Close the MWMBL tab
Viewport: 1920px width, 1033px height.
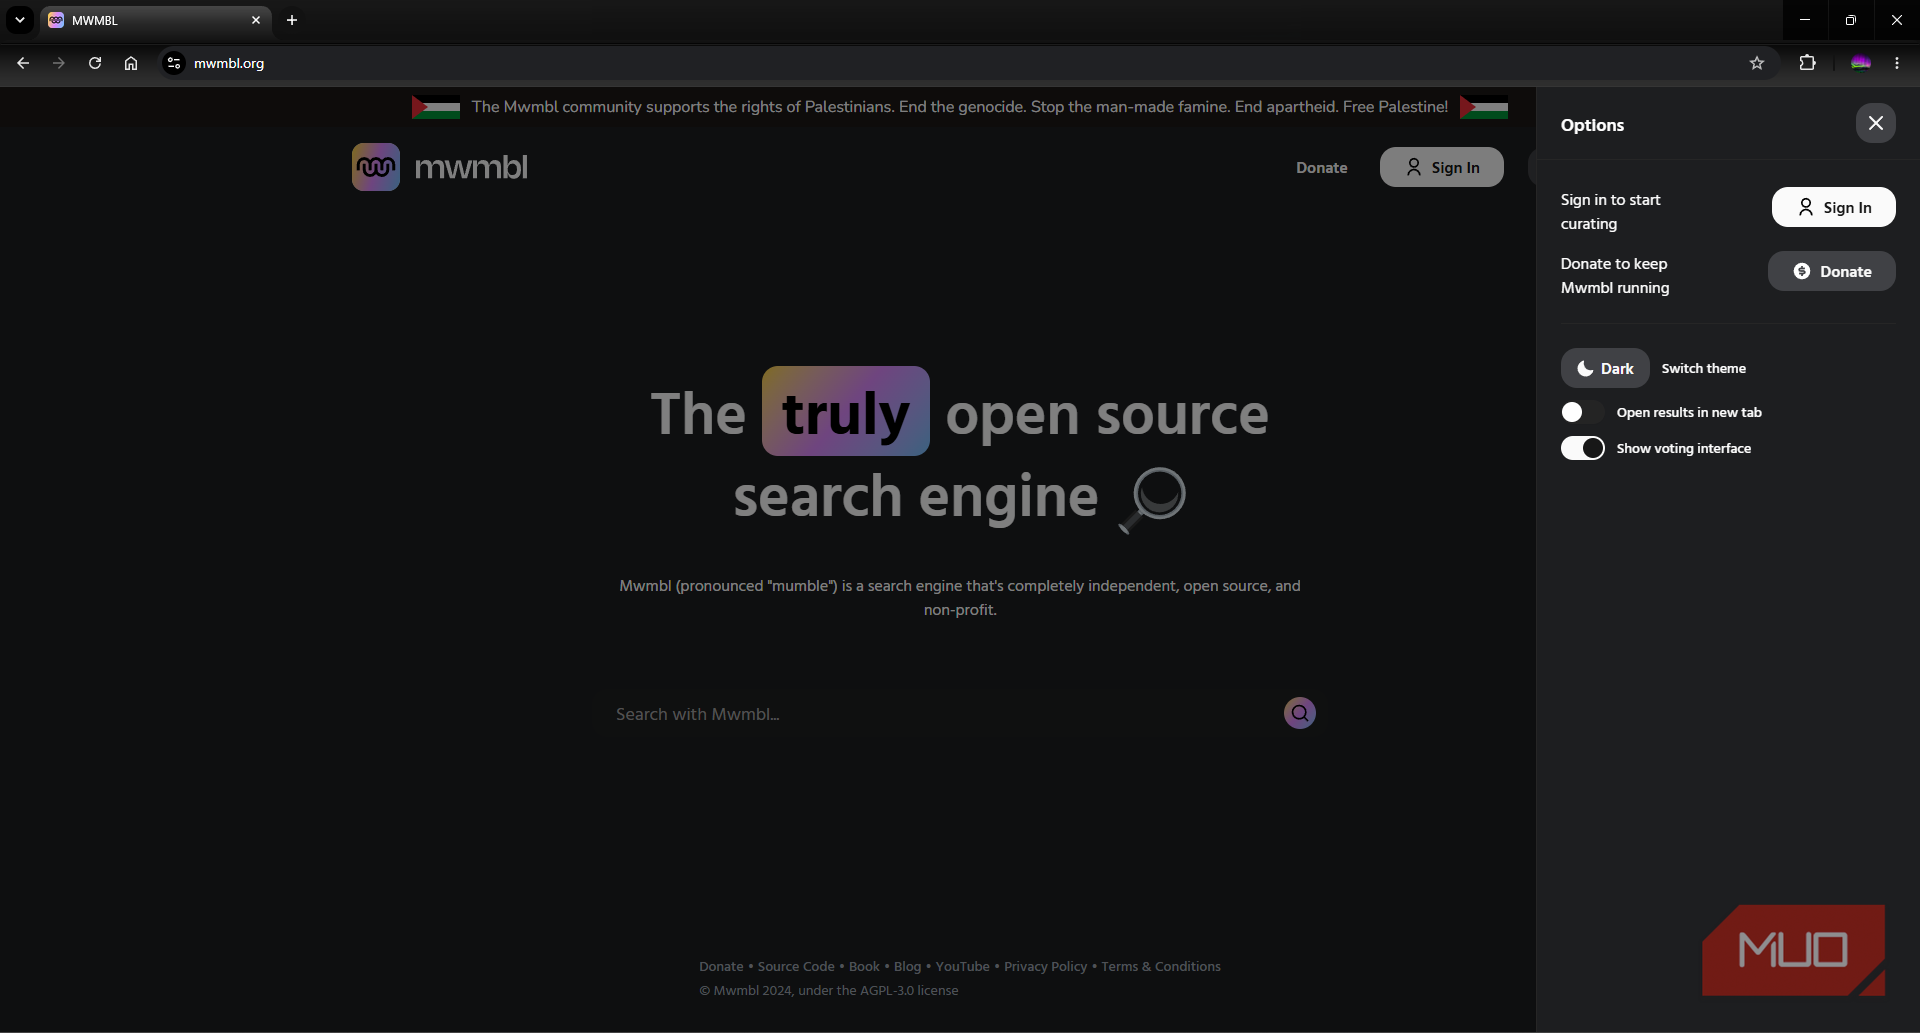point(256,20)
